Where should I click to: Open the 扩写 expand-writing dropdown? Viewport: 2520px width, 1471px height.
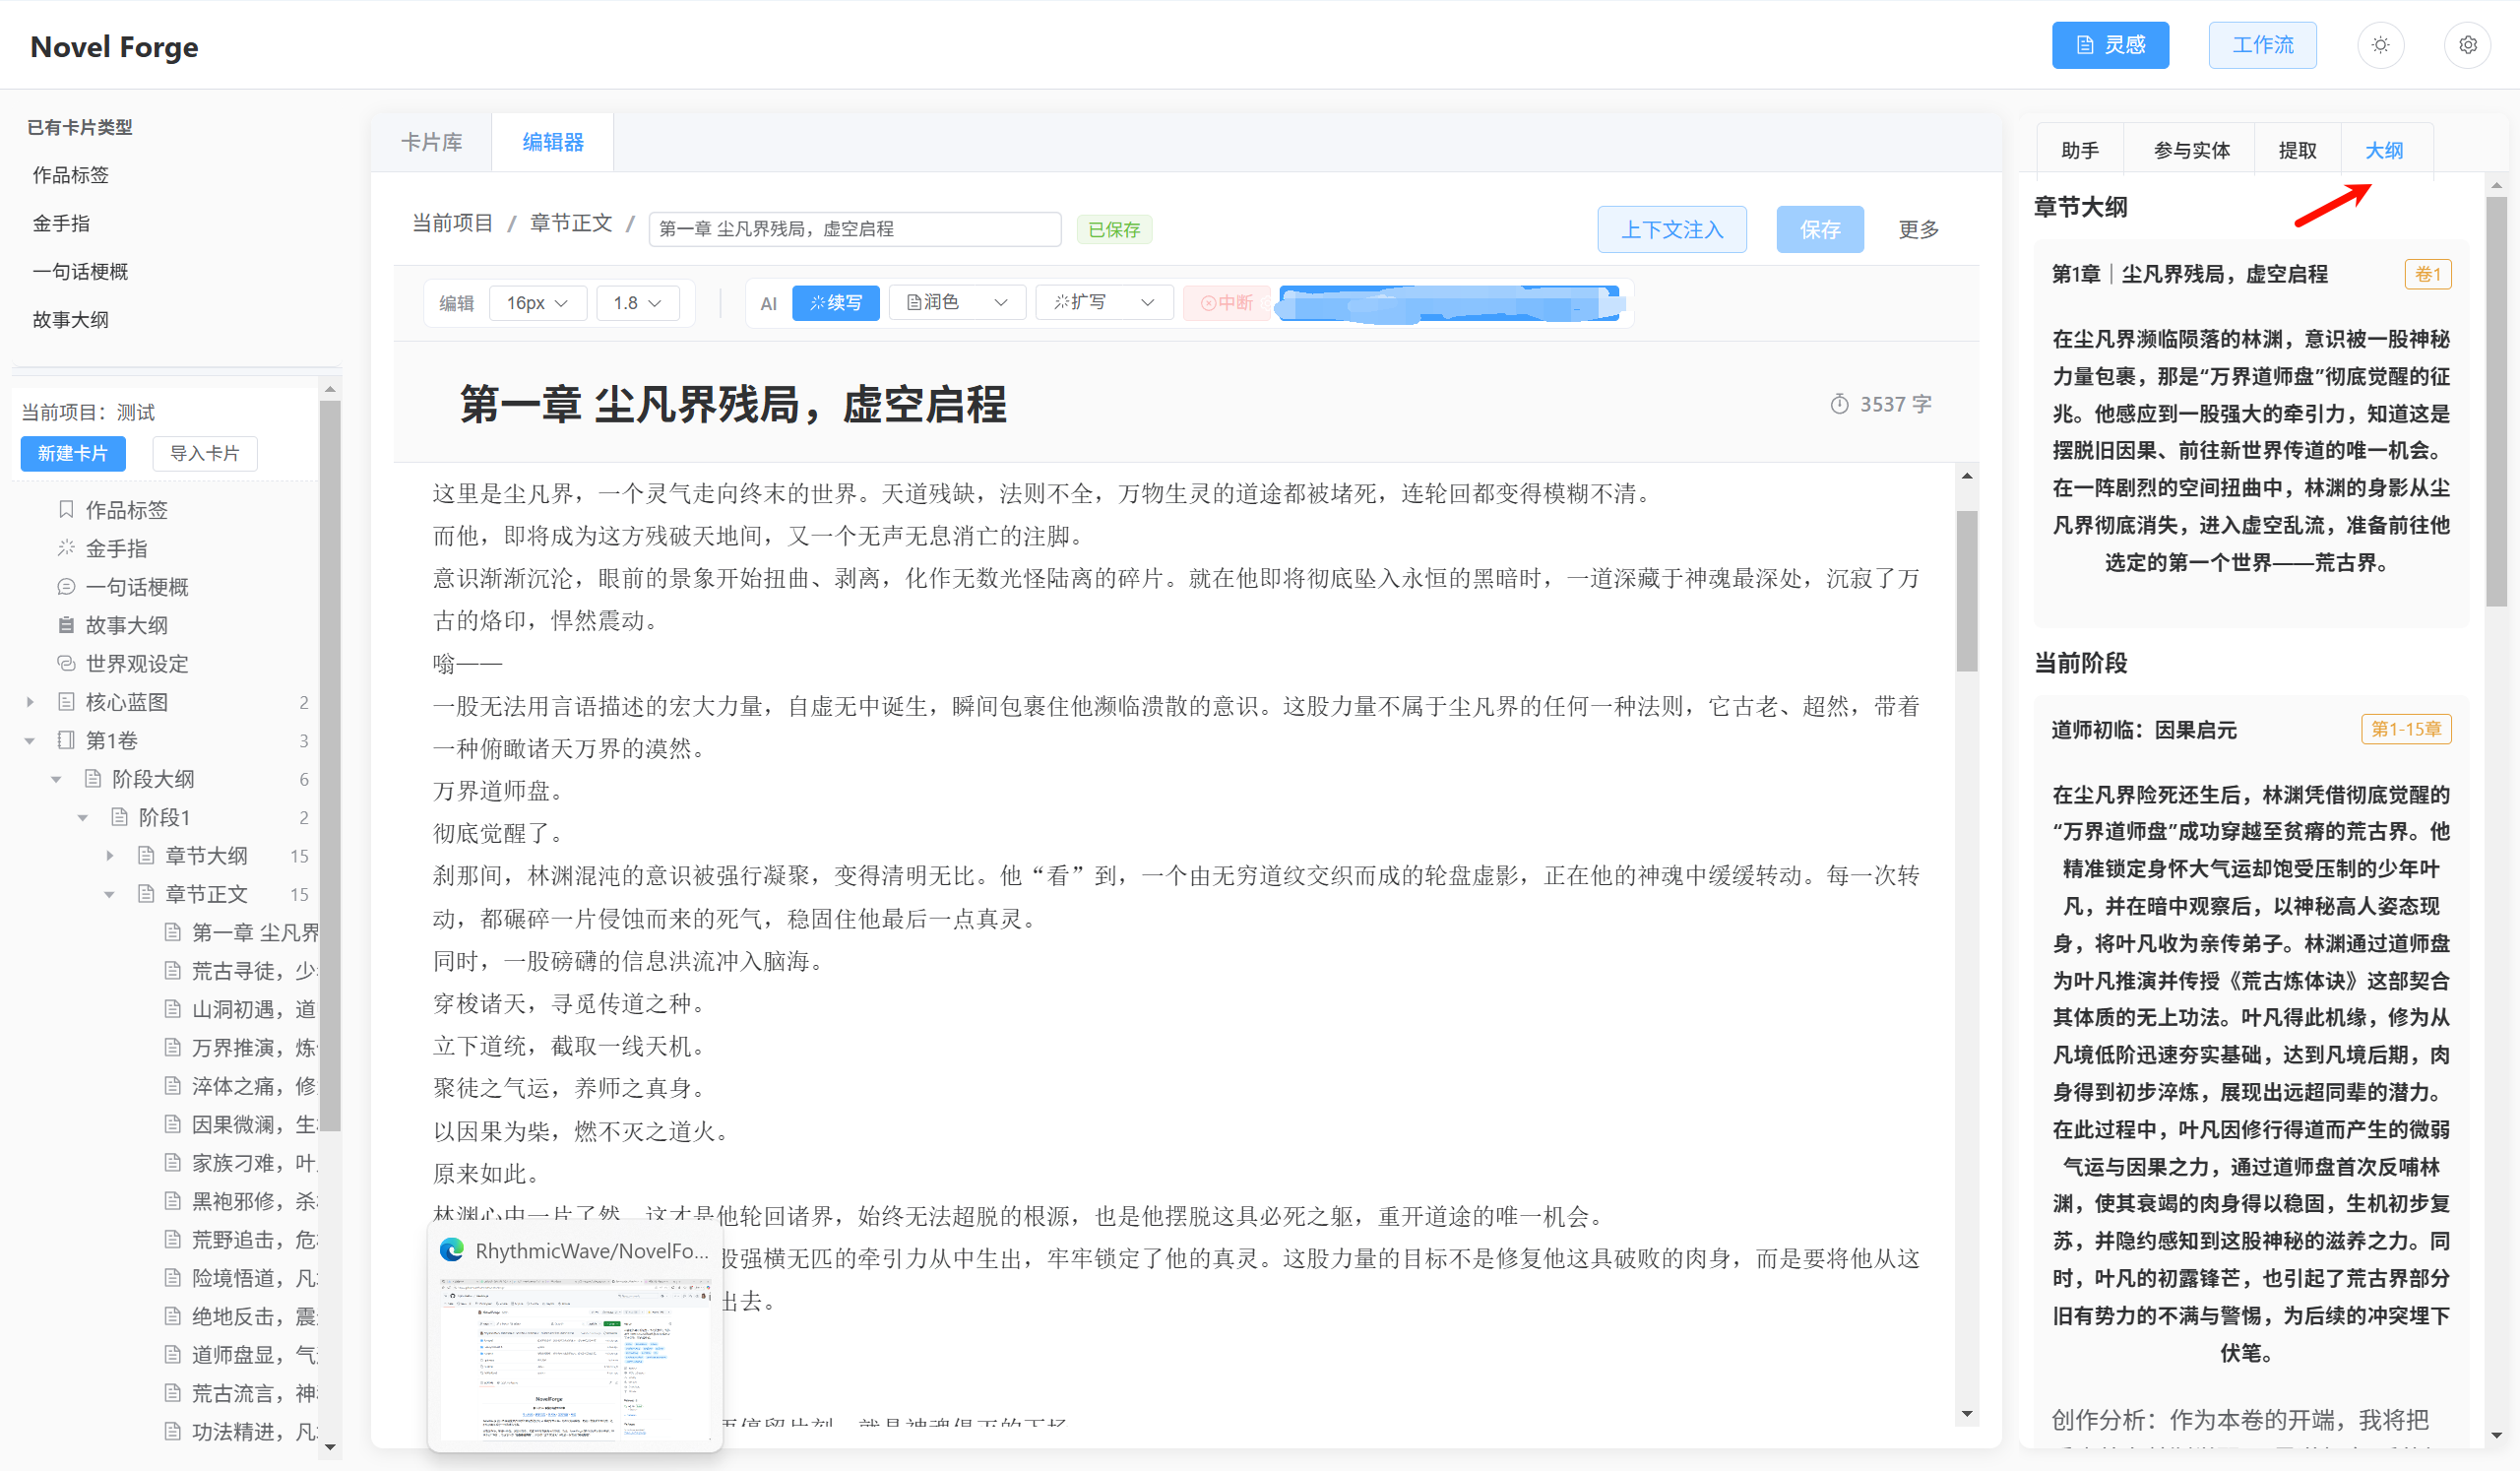[1104, 302]
